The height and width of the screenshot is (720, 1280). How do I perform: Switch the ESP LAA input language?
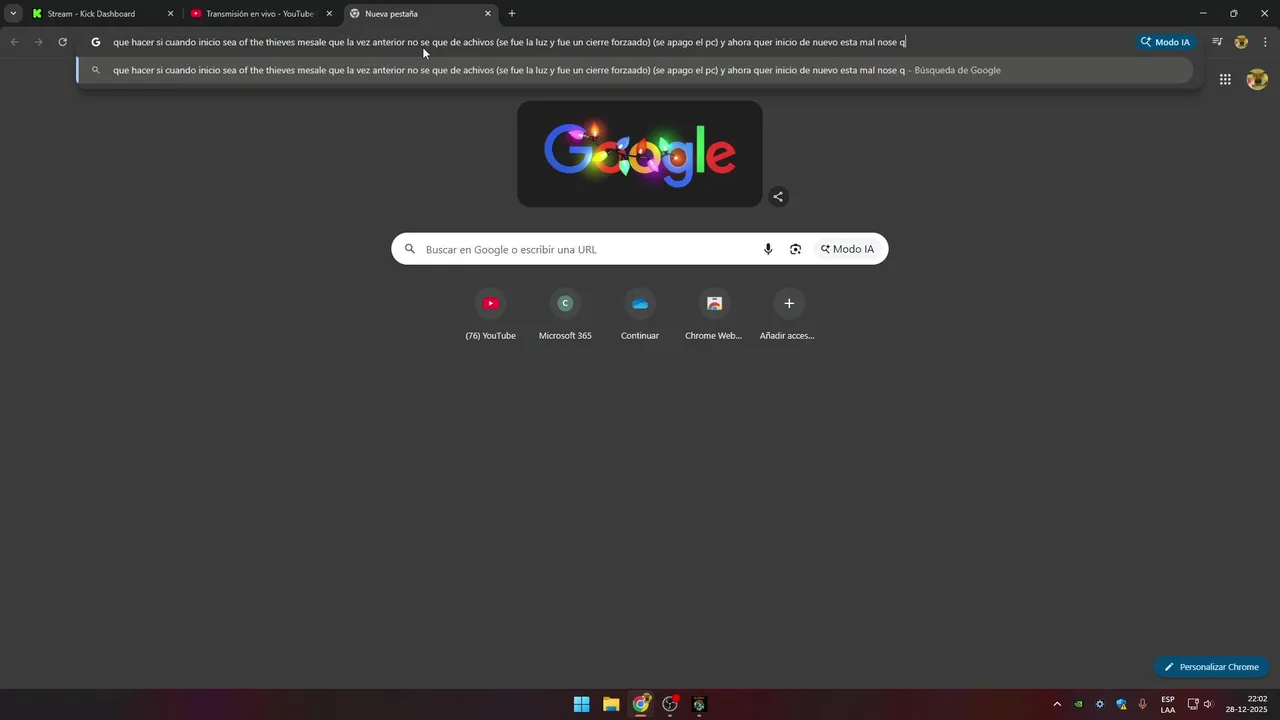(1168, 704)
